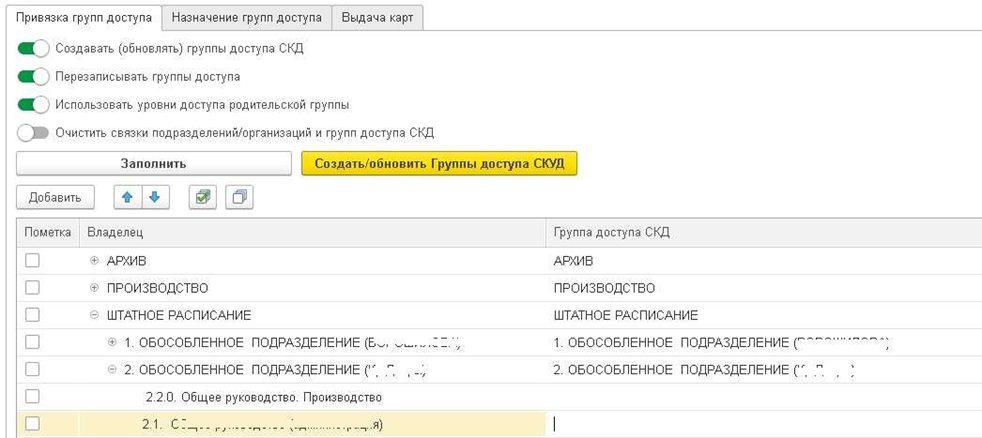Mark the ШТАТНОЕ РАСПИСАНИЕ row checkbox
Screen dimensions: 982x438
33,315
